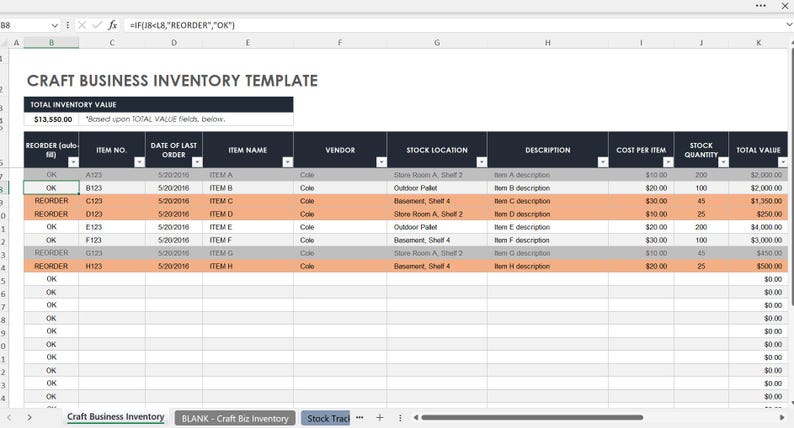Select G123 item number cell

(x=112, y=253)
